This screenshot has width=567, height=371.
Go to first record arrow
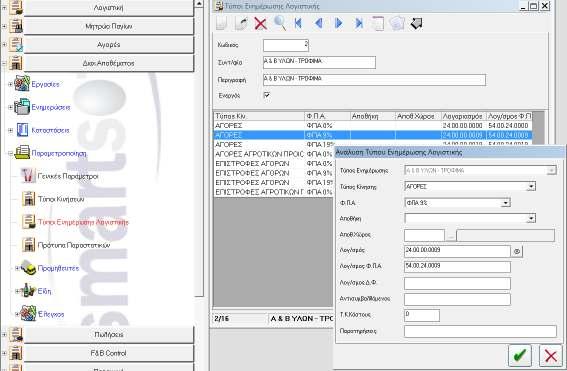coord(298,24)
